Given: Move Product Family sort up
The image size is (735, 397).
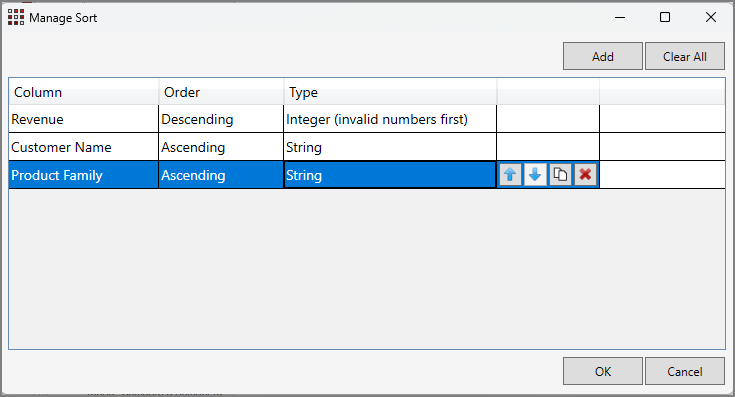Looking at the screenshot, I should click(510, 175).
